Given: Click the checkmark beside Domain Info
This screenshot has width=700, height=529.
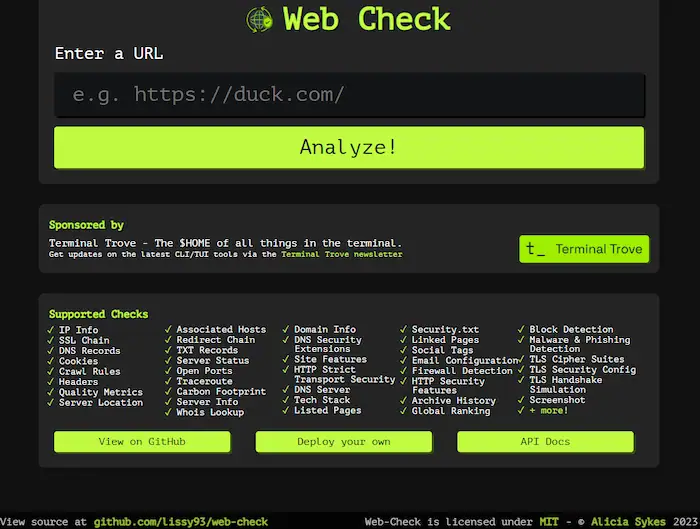Looking at the screenshot, I should click(287, 330).
